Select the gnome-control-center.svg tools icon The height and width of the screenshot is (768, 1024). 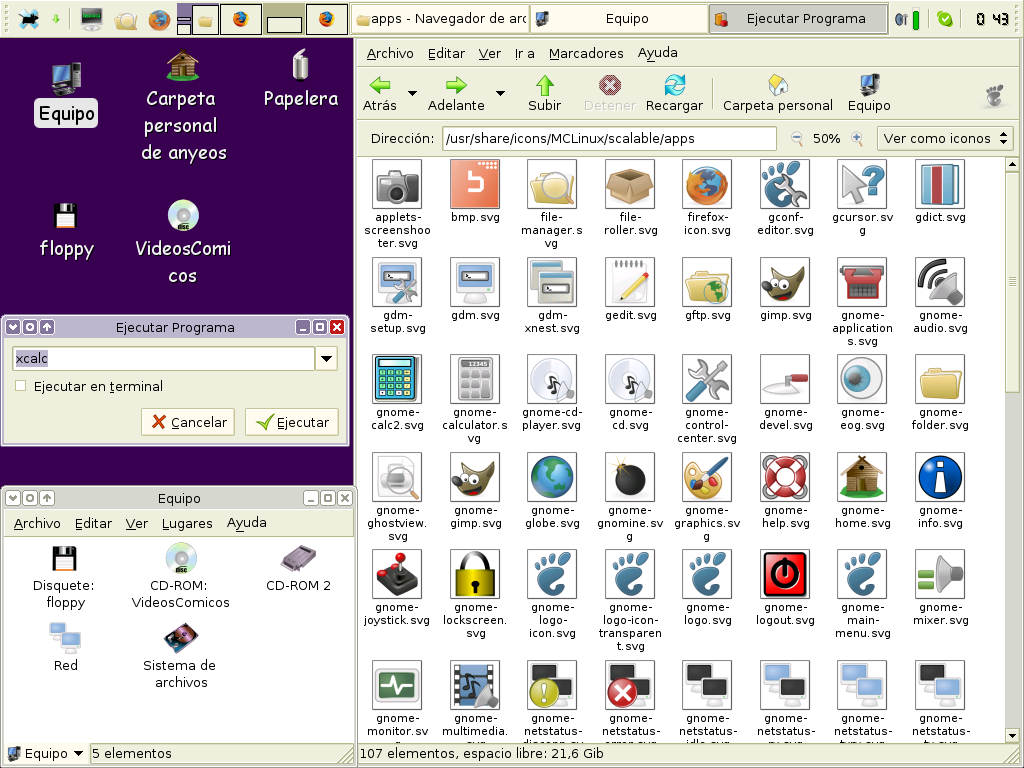coord(707,379)
